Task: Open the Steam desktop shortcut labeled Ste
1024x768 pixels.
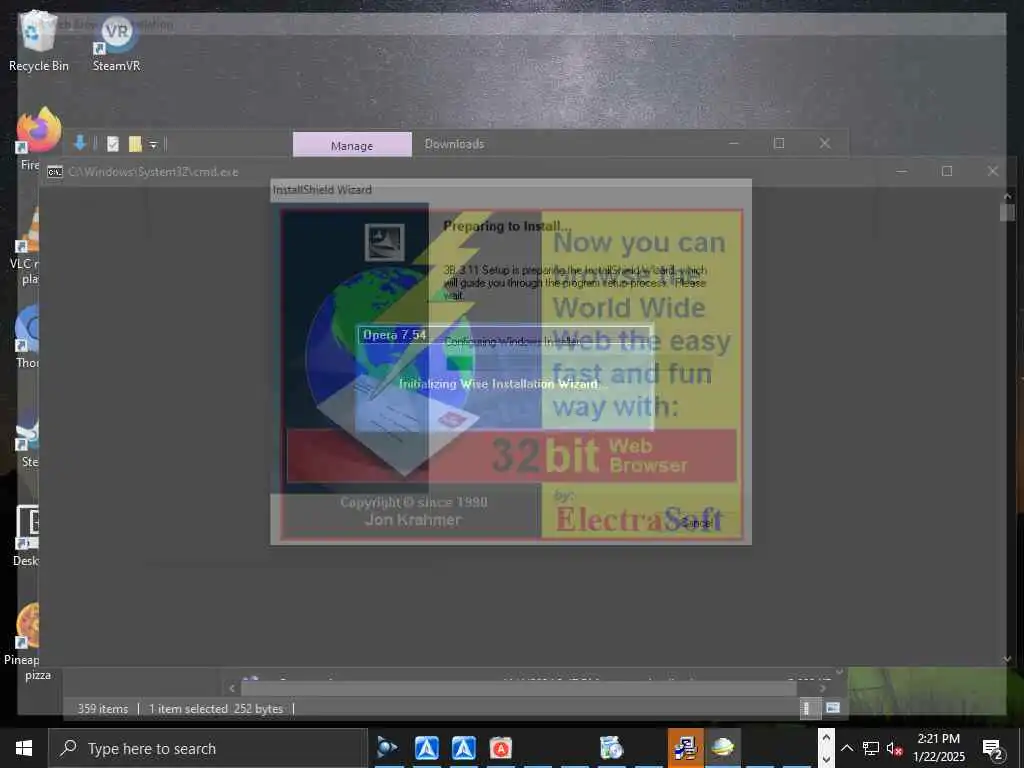Action: [26, 438]
